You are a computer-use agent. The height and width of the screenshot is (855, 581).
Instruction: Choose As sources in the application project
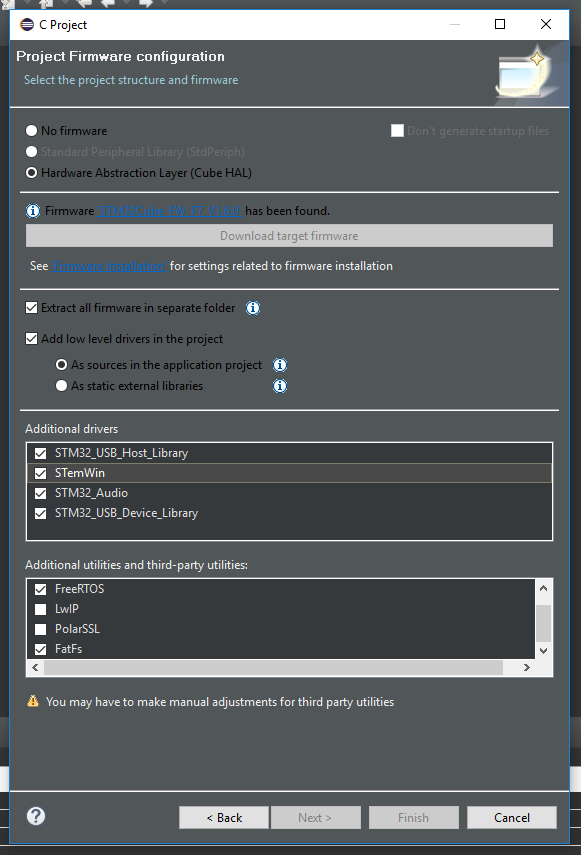pyautogui.click(x=62, y=365)
